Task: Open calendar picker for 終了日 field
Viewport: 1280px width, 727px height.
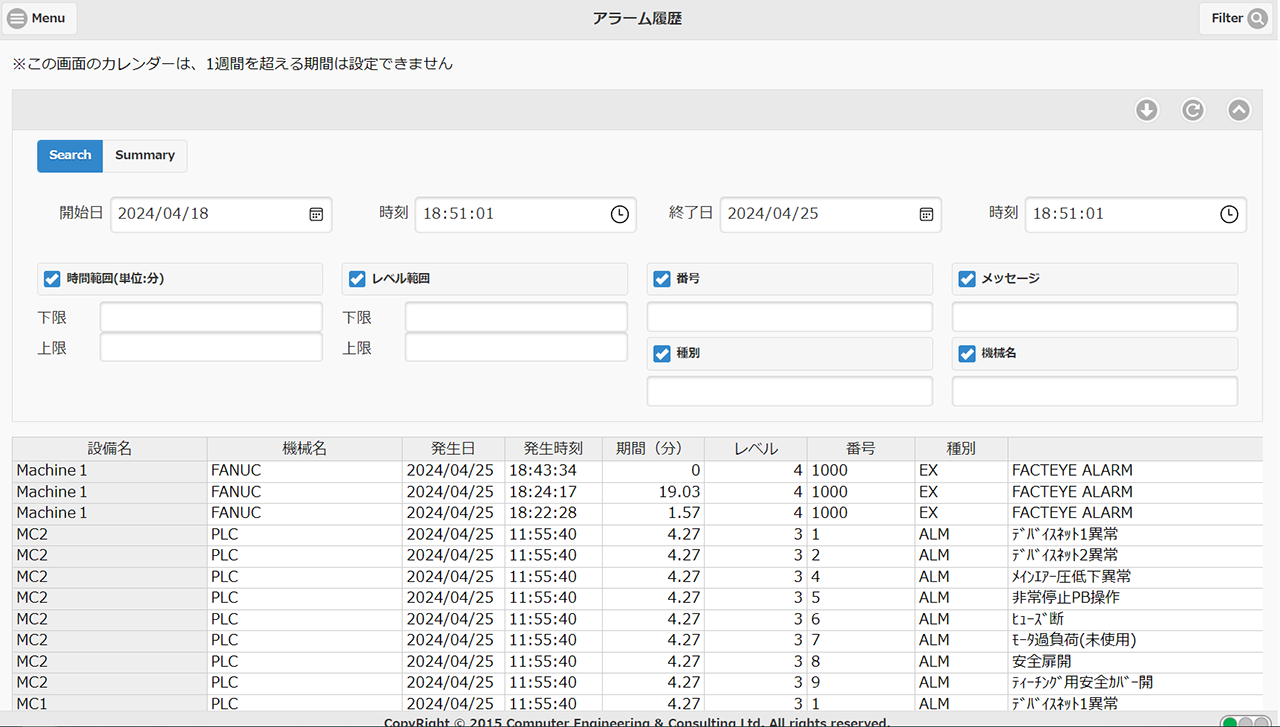Action: (x=926, y=214)
